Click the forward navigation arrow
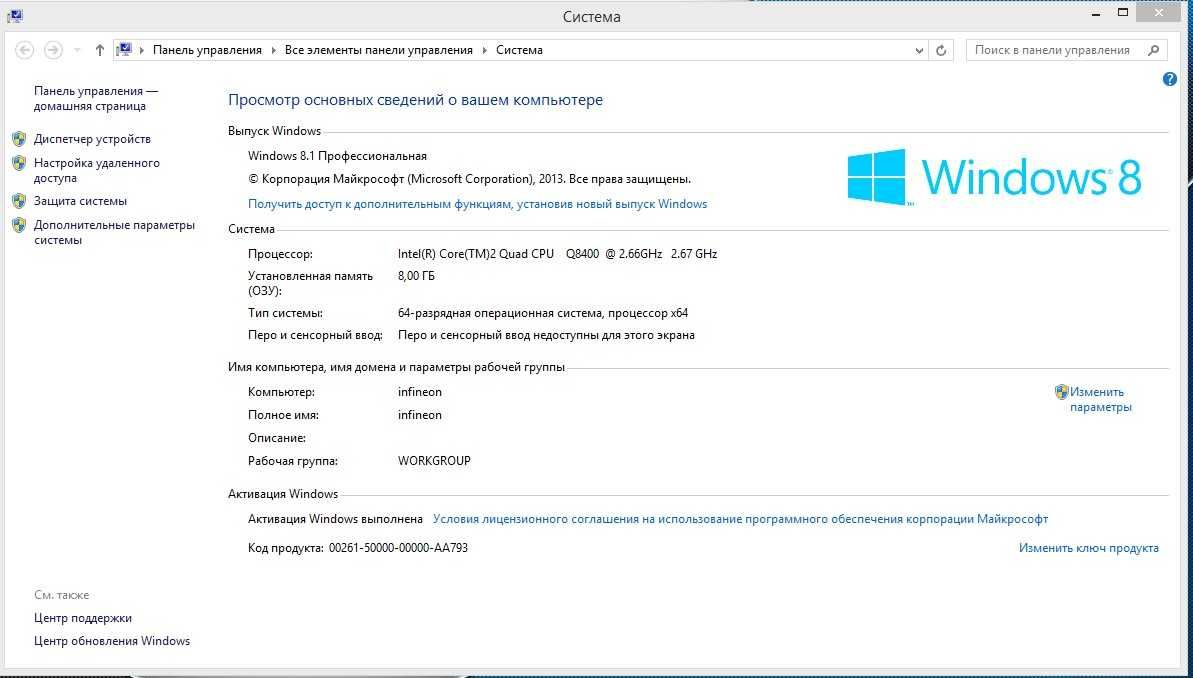Screen dimensions: 1193x678 pyautogui.click(x=53, y=50)
